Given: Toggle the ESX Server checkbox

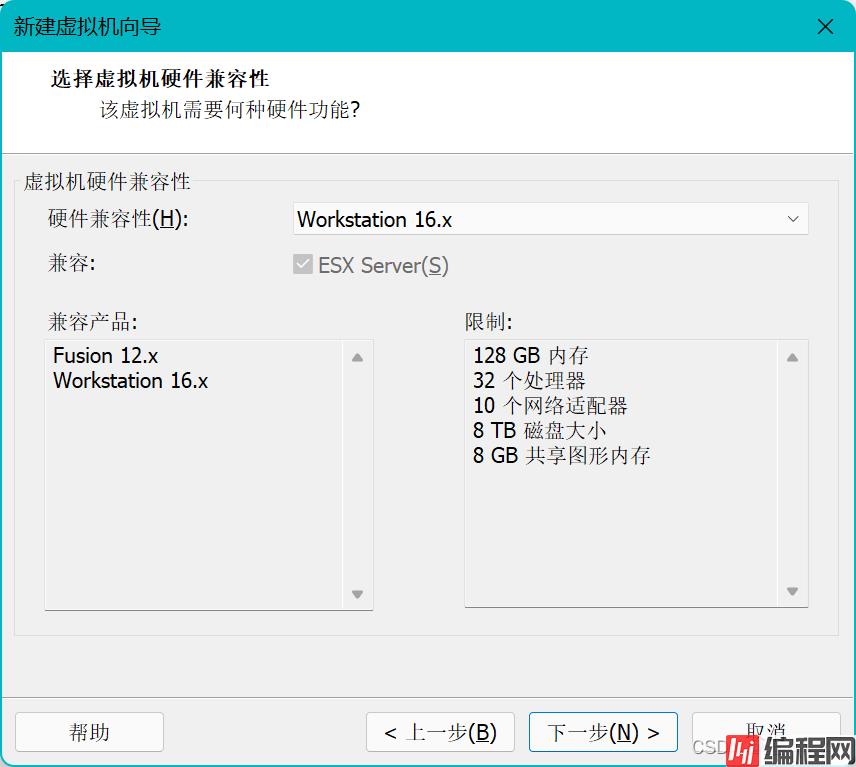Looking at the screenshot, I should pyautogui.click(x=303, y=265).
